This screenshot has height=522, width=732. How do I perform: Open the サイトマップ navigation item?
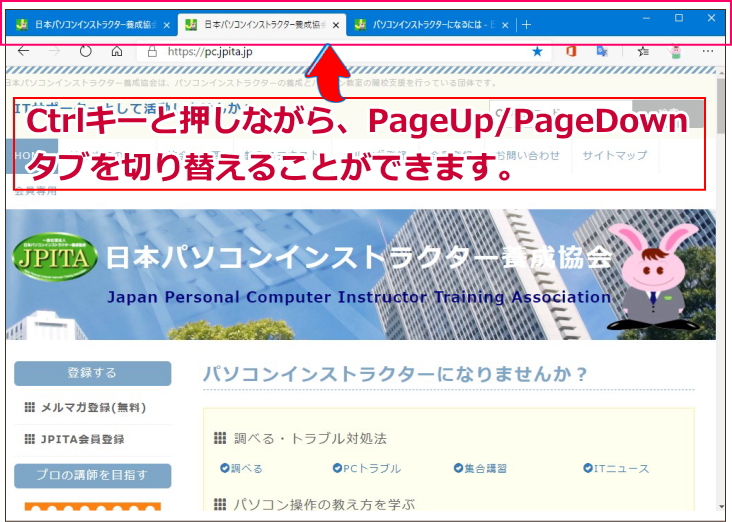point(614,155)
